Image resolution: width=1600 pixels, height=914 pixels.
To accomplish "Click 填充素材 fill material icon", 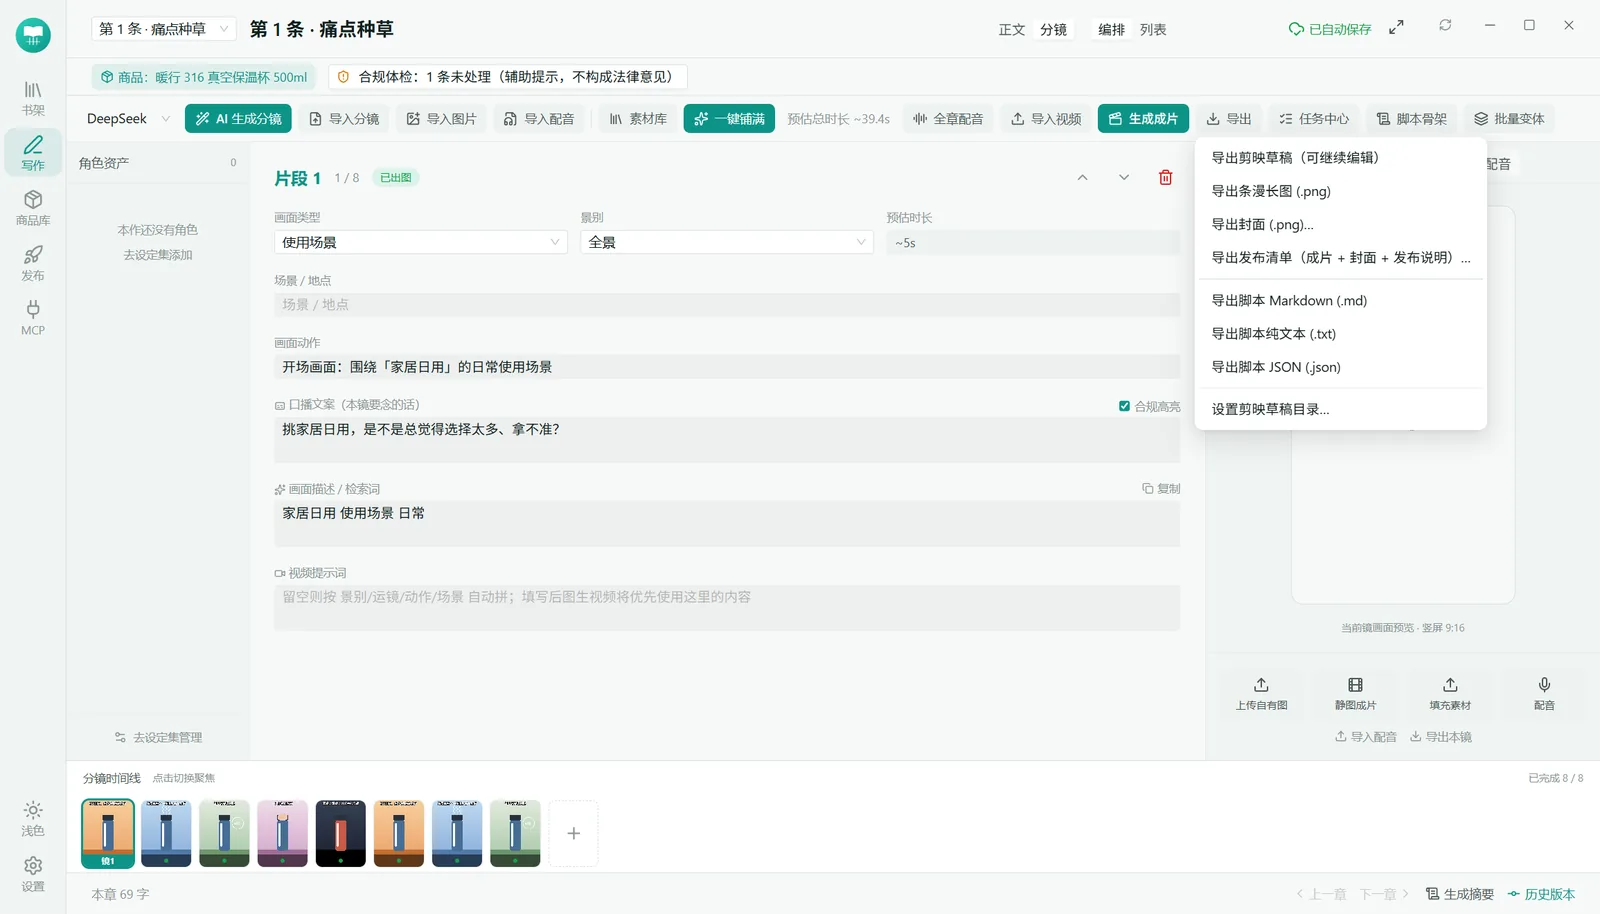I will pos(1450,693).
